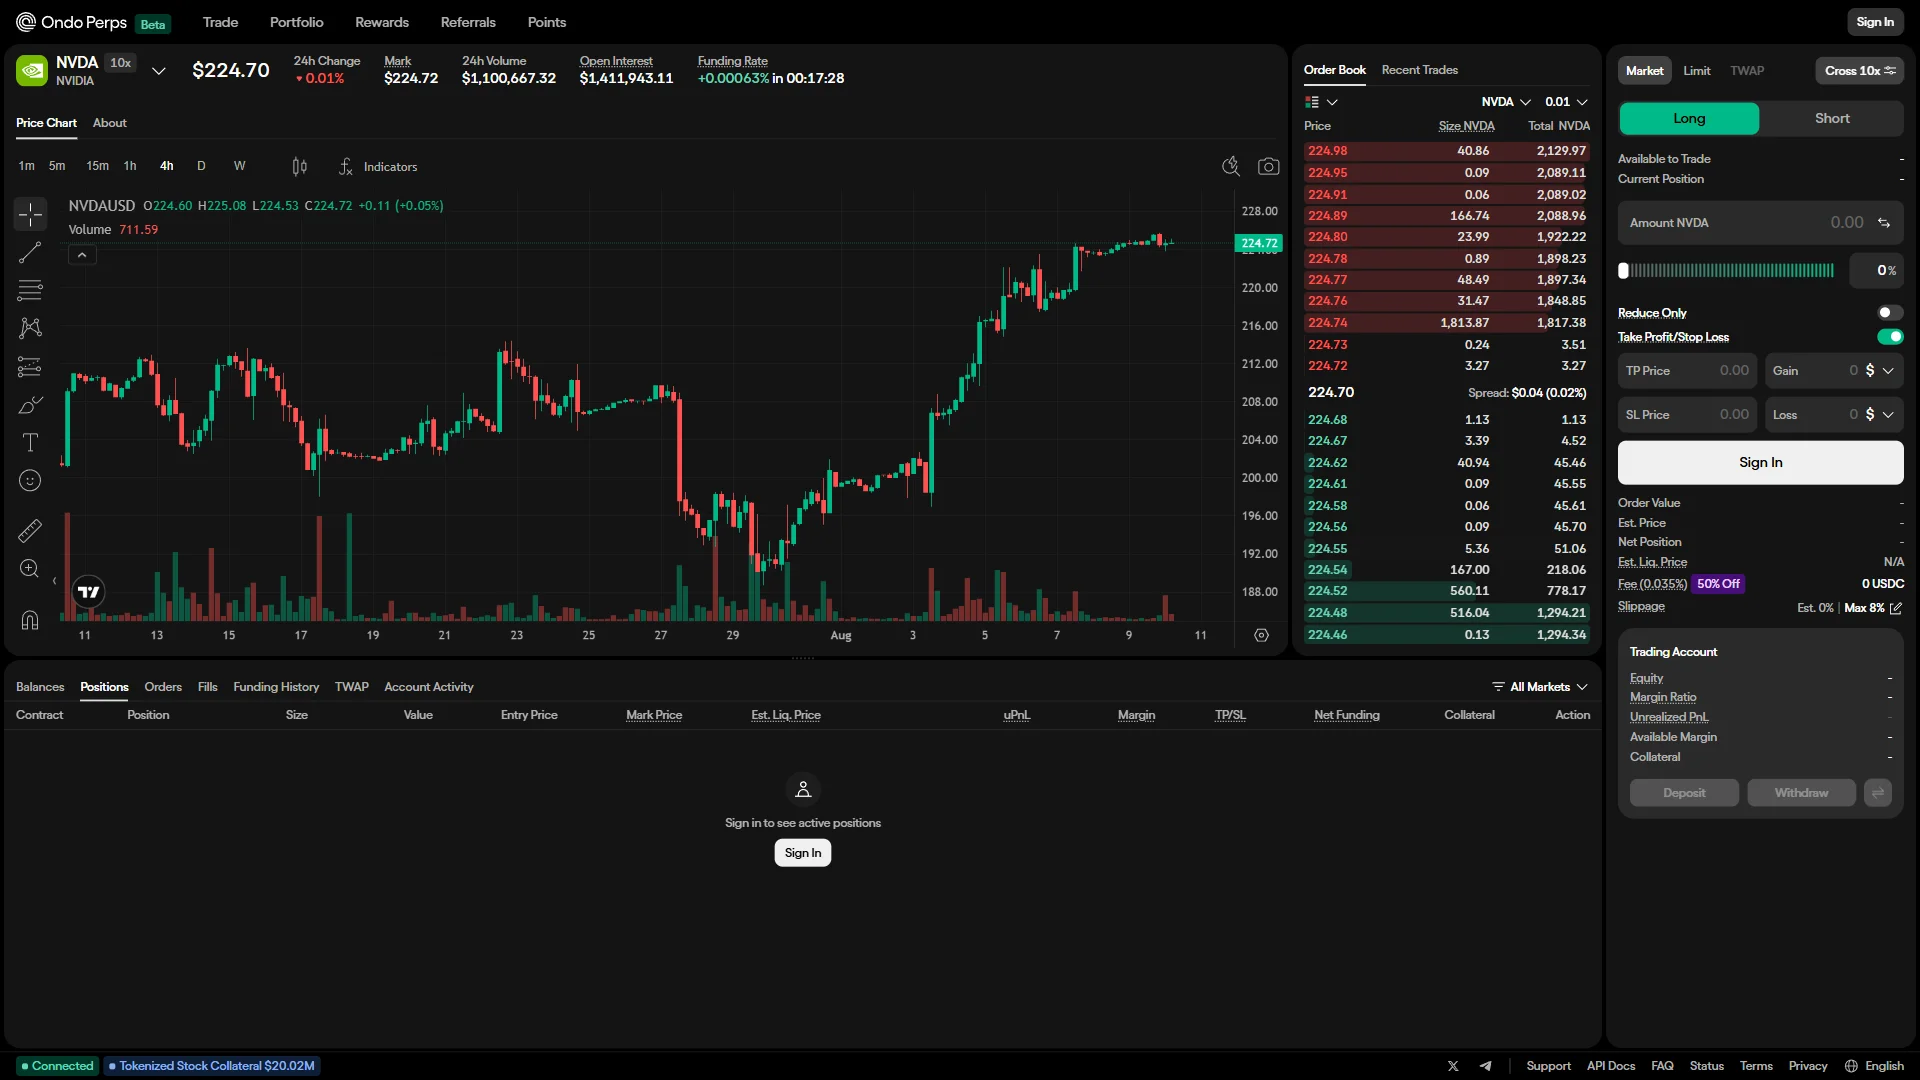1920x1080 pixels.
Task: Toggle the Reduce Only switch
Action: point(1890,313)
